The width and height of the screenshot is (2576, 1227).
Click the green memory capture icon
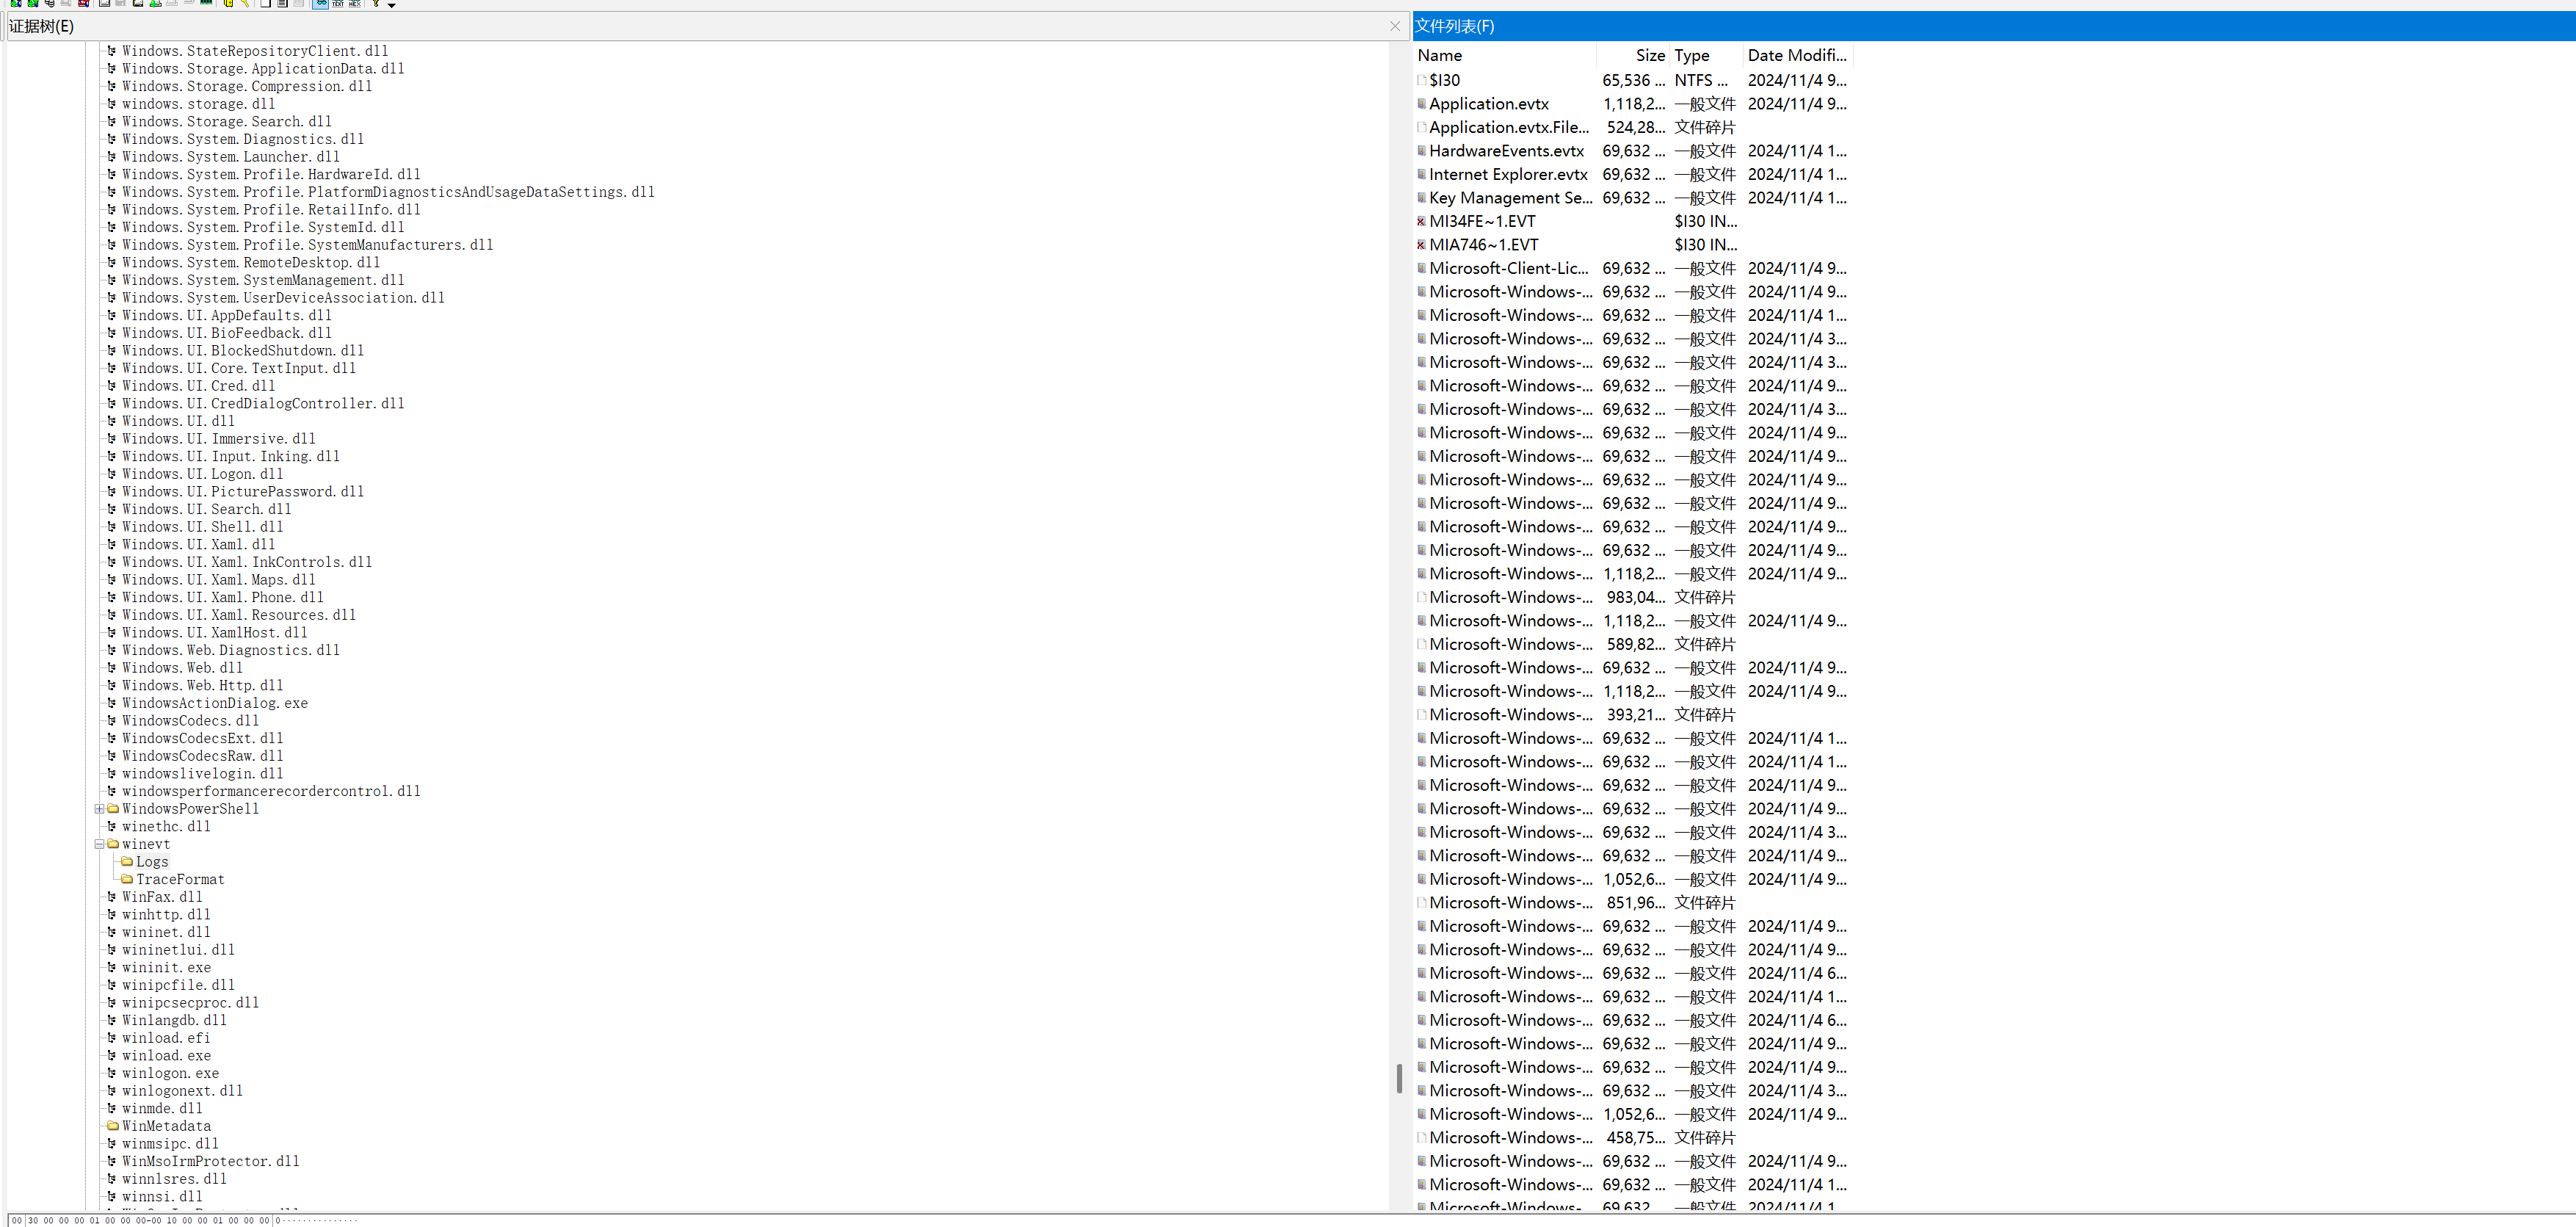pos(206,3)
